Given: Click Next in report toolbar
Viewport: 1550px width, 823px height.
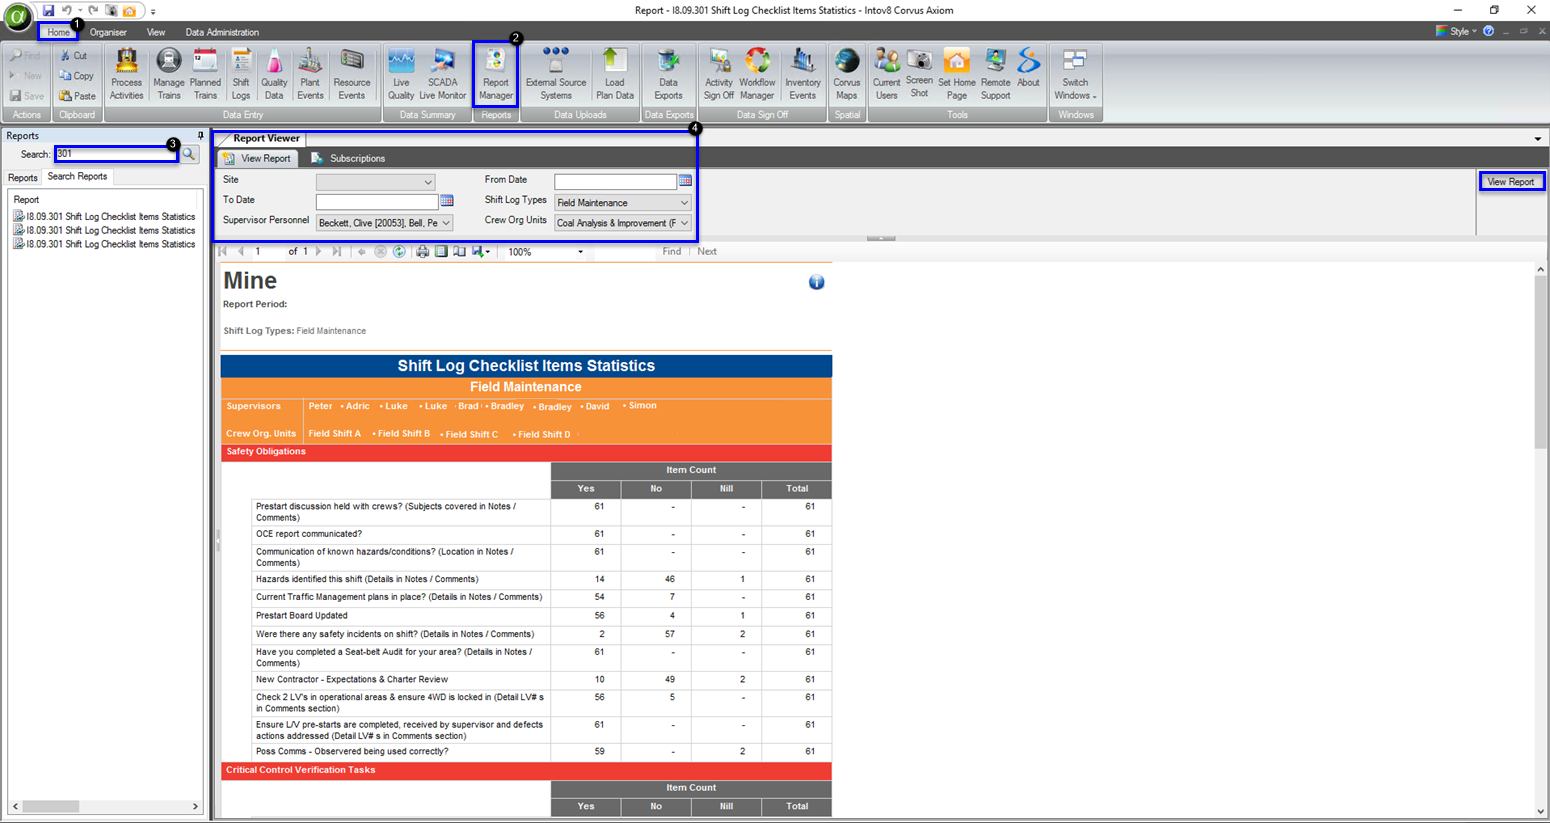Looking at the screenshot, I should click(x=707, y=252).
